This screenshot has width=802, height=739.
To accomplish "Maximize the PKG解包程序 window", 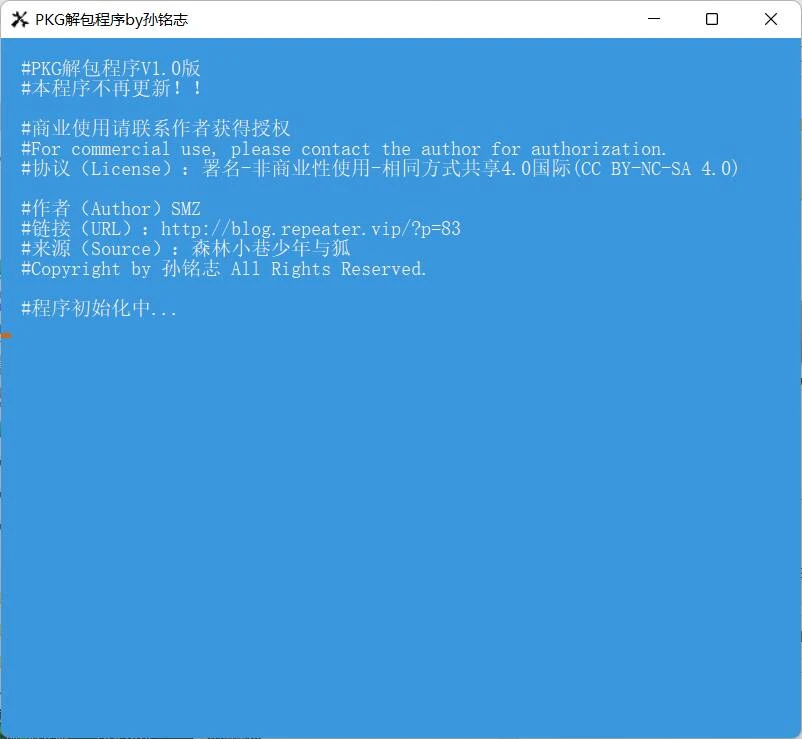I will (x=711, y=19).
